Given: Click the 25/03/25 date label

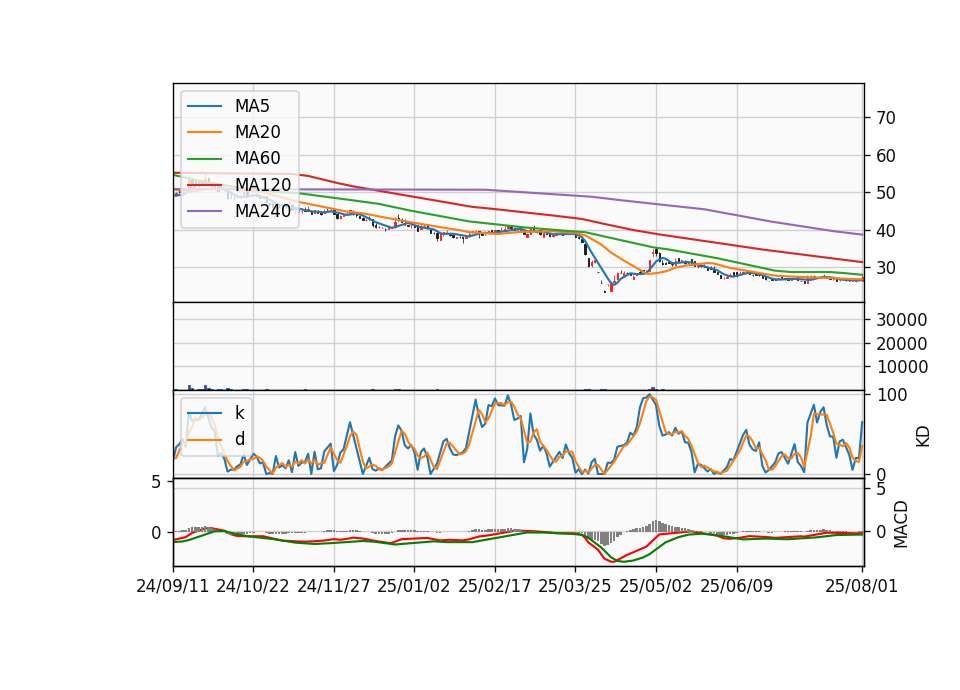Looking at the screenshot, I should coord(575,587).
